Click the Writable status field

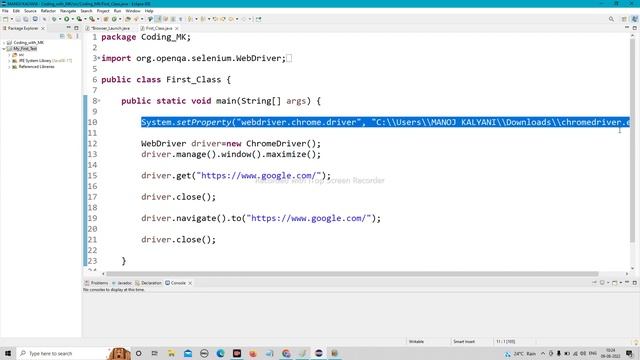(416, 342)
